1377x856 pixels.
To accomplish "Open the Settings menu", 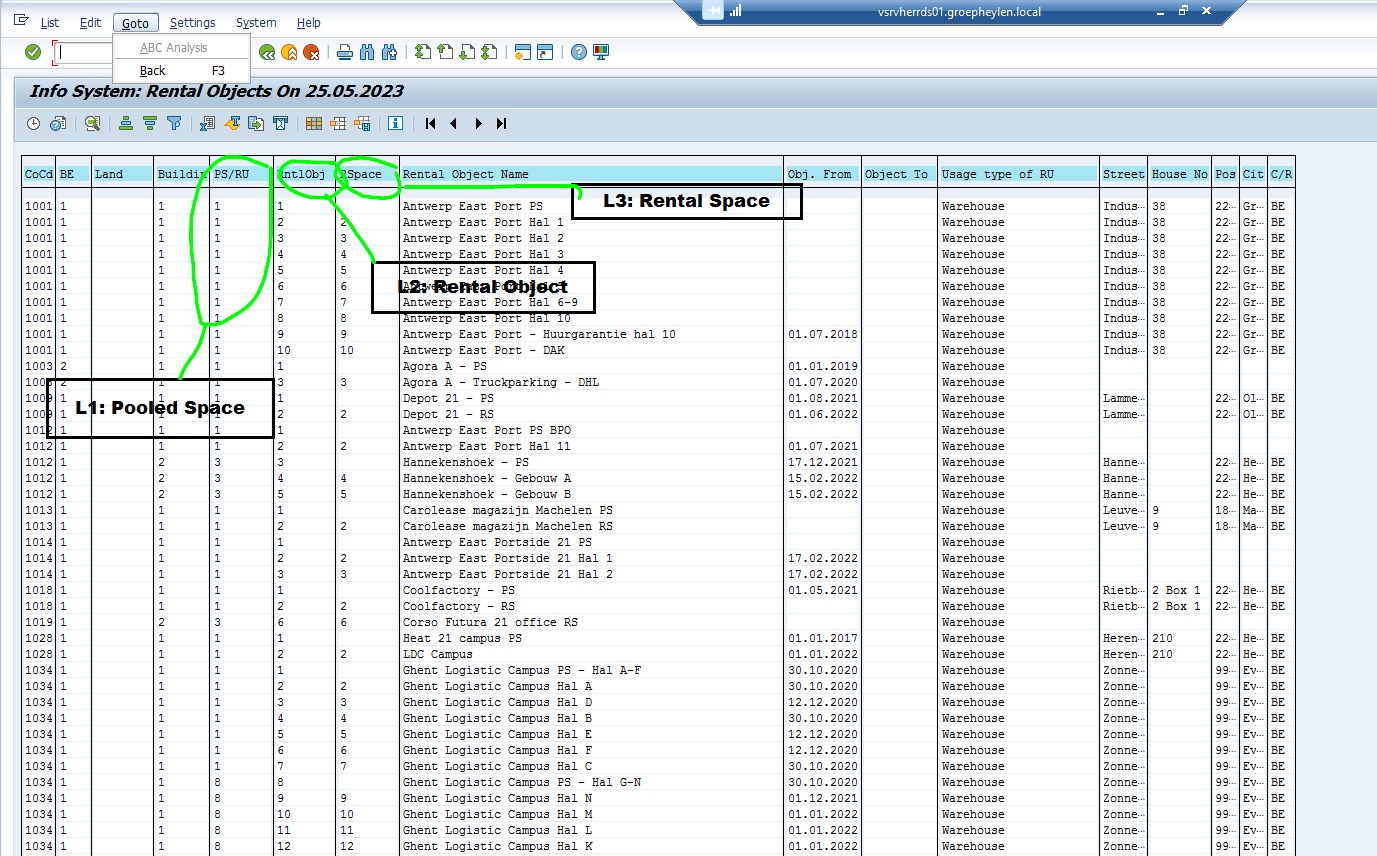I will [x=192, y=23].
